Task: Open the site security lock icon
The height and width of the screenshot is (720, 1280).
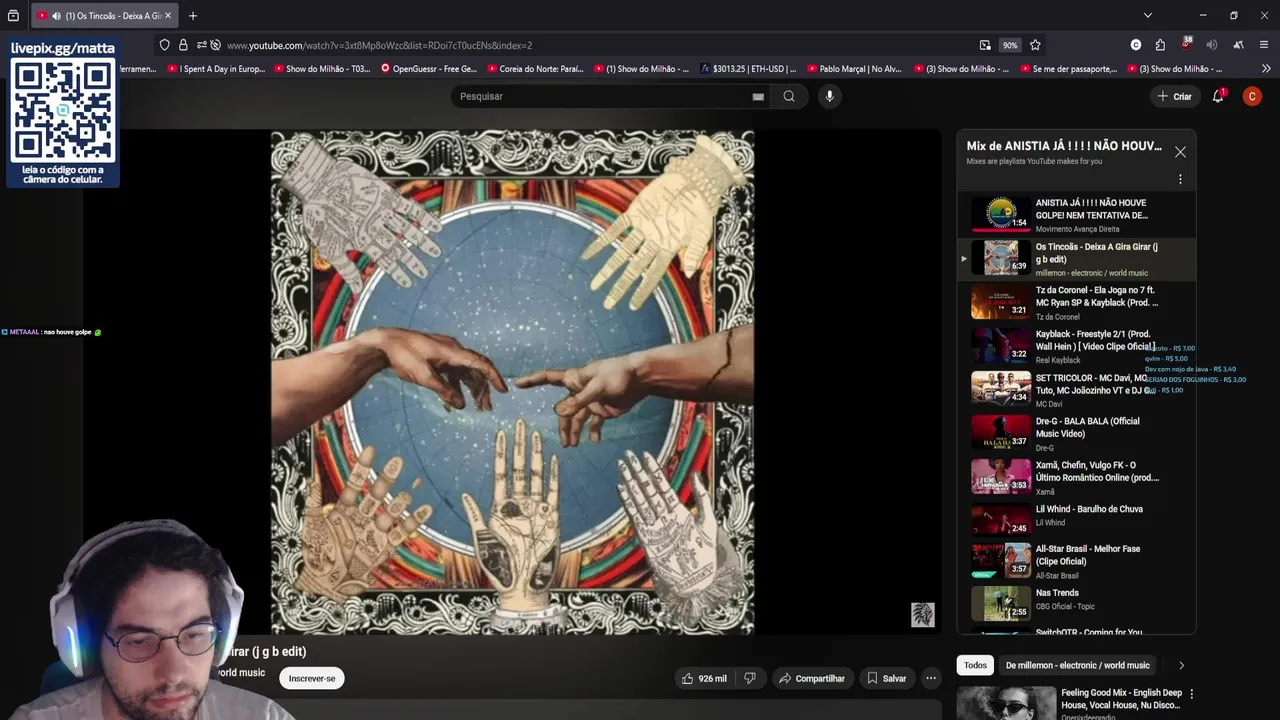Action: coord(183,45)
